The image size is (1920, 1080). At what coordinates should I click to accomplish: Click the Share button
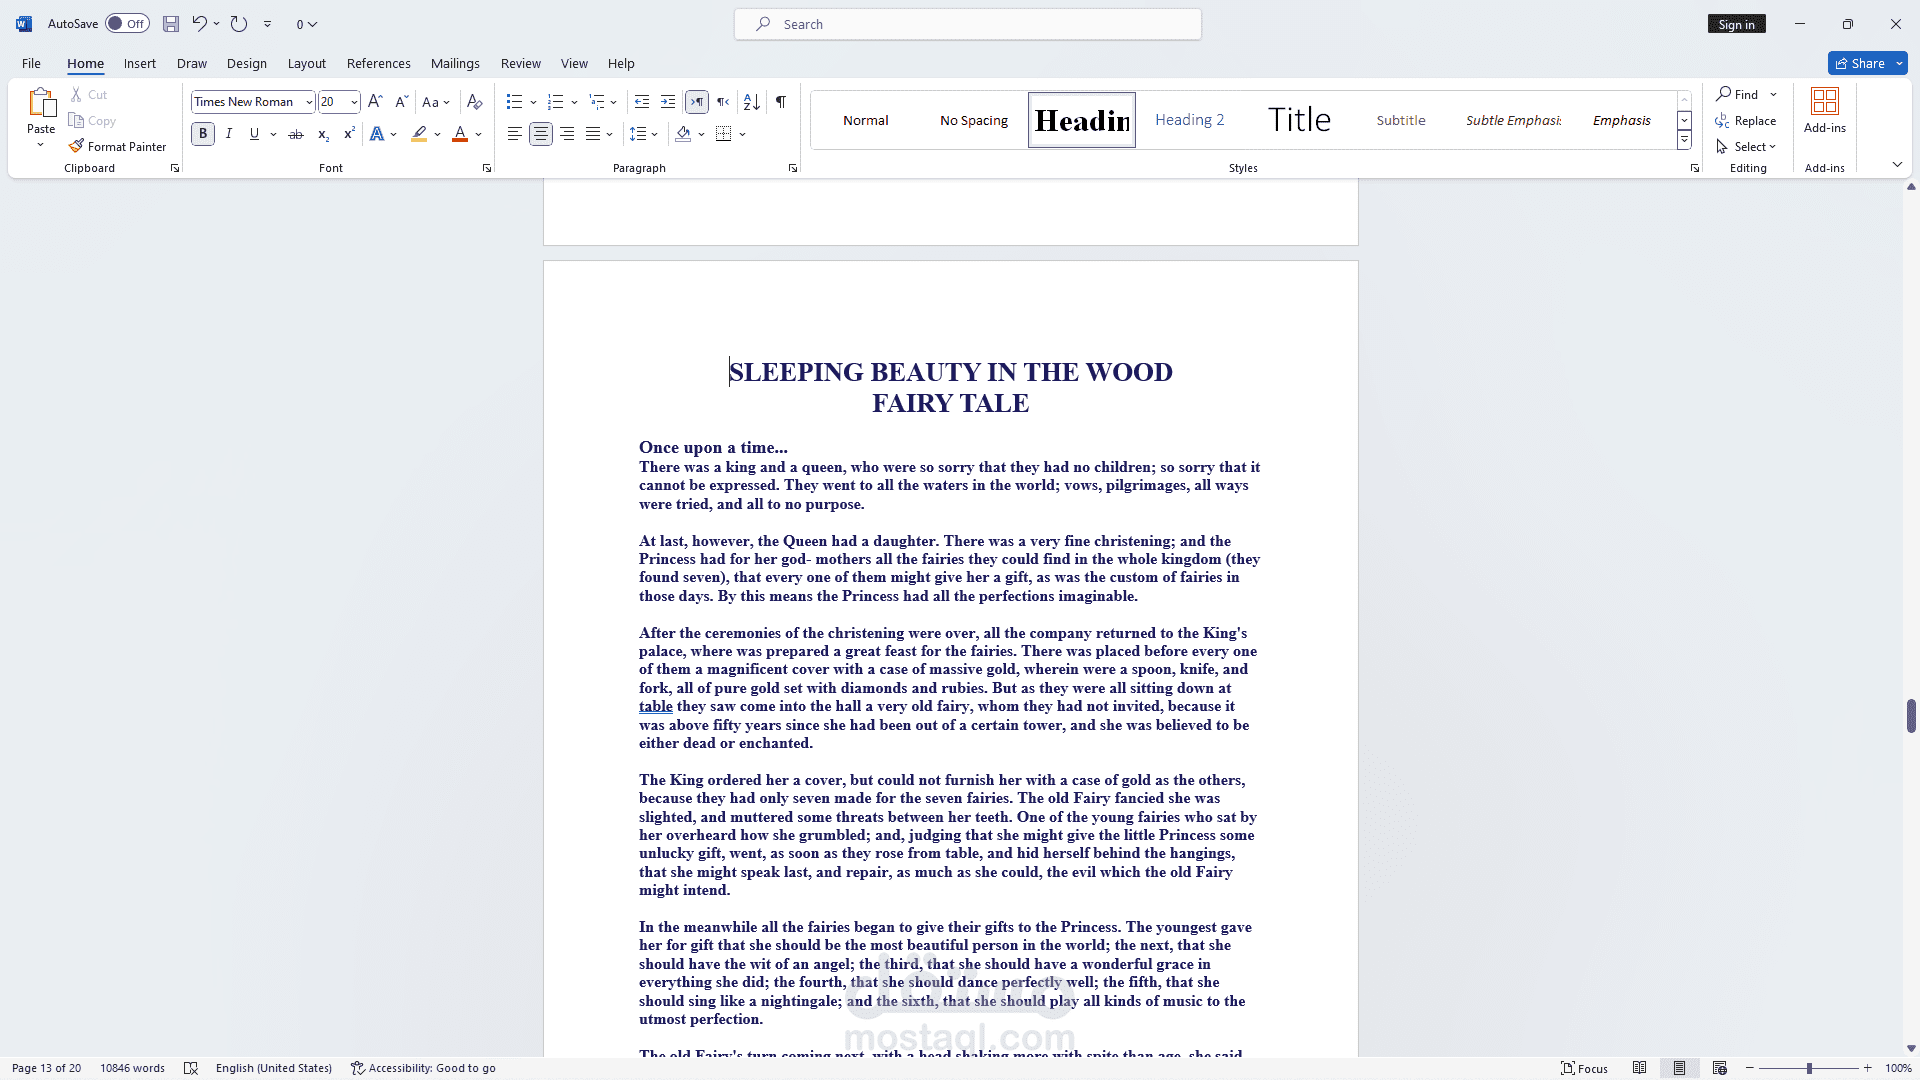[x=1859, y=63]
